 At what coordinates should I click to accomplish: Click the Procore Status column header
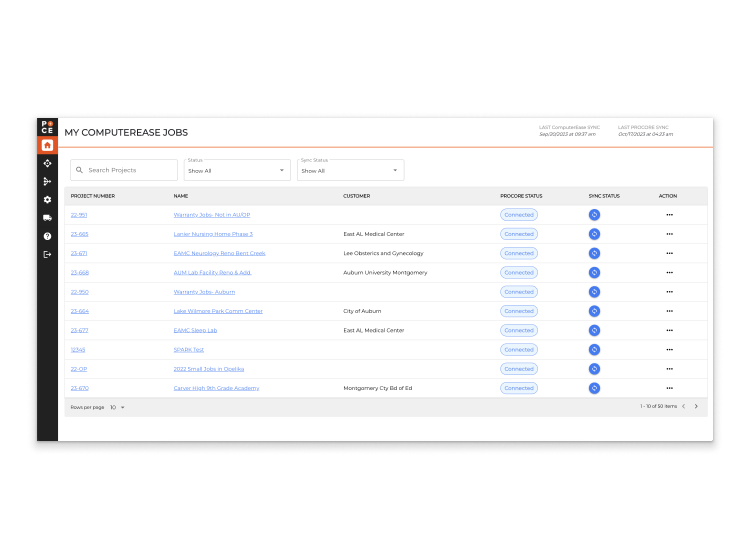pos(521,196)
